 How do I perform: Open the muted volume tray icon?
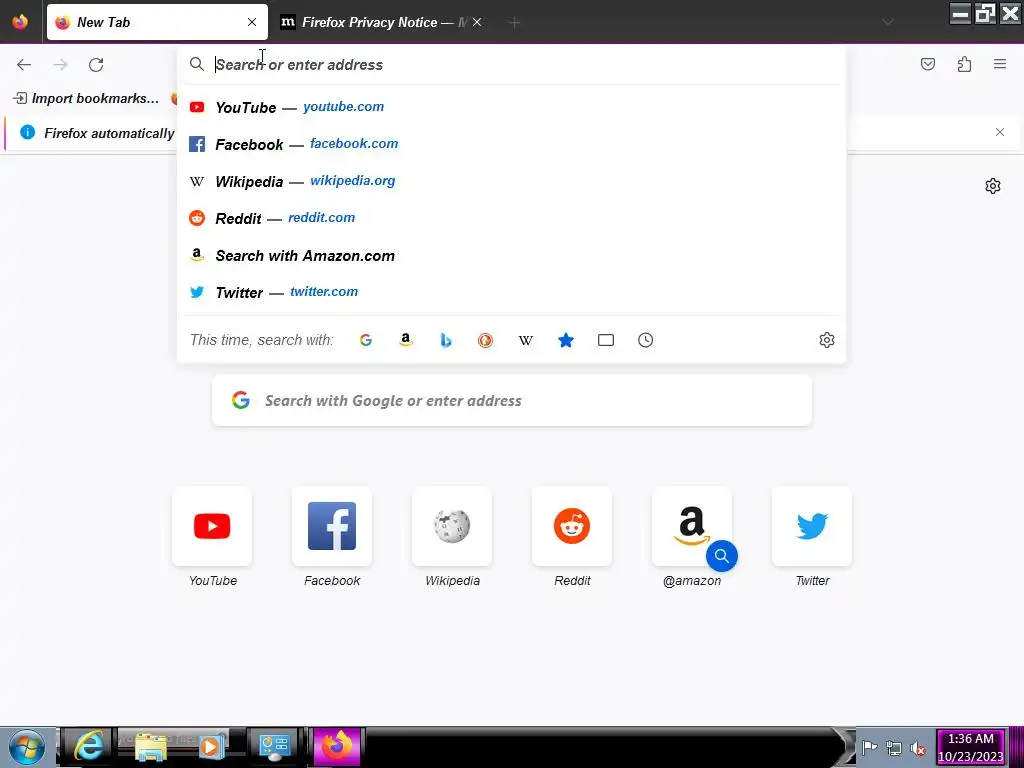(x=918, y=748)
